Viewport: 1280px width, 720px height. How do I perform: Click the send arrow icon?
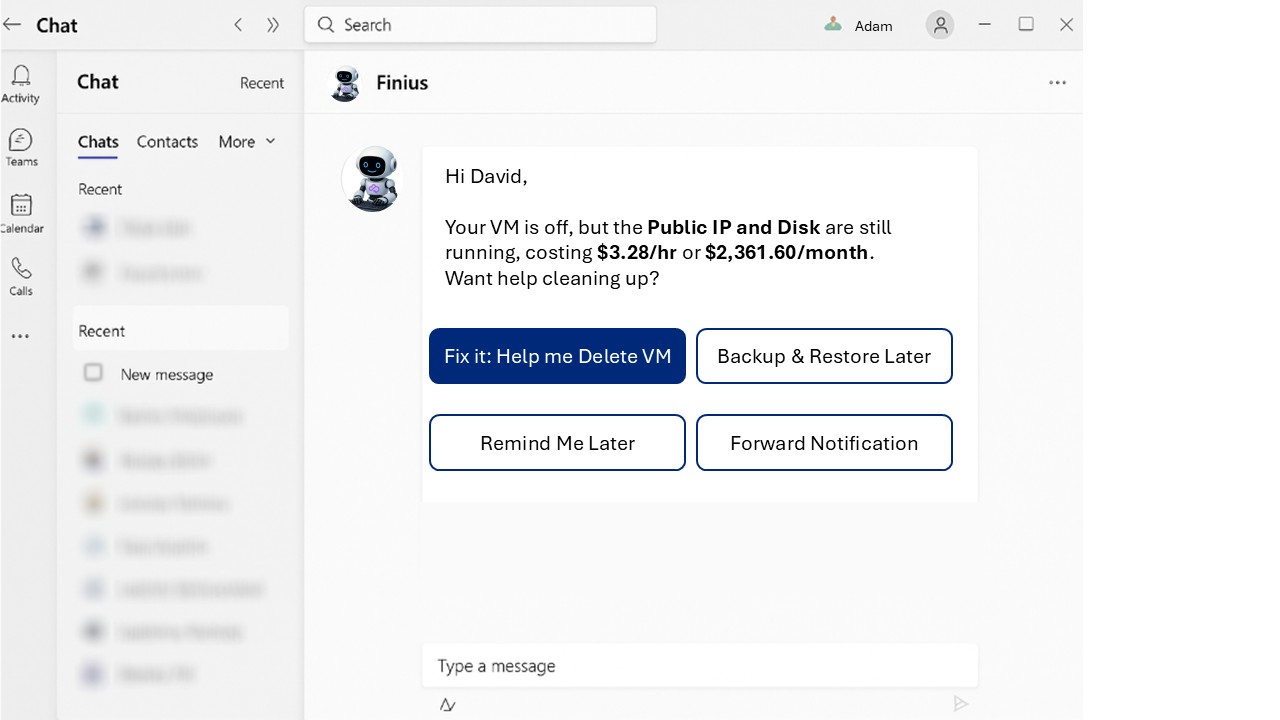point(960,704)
